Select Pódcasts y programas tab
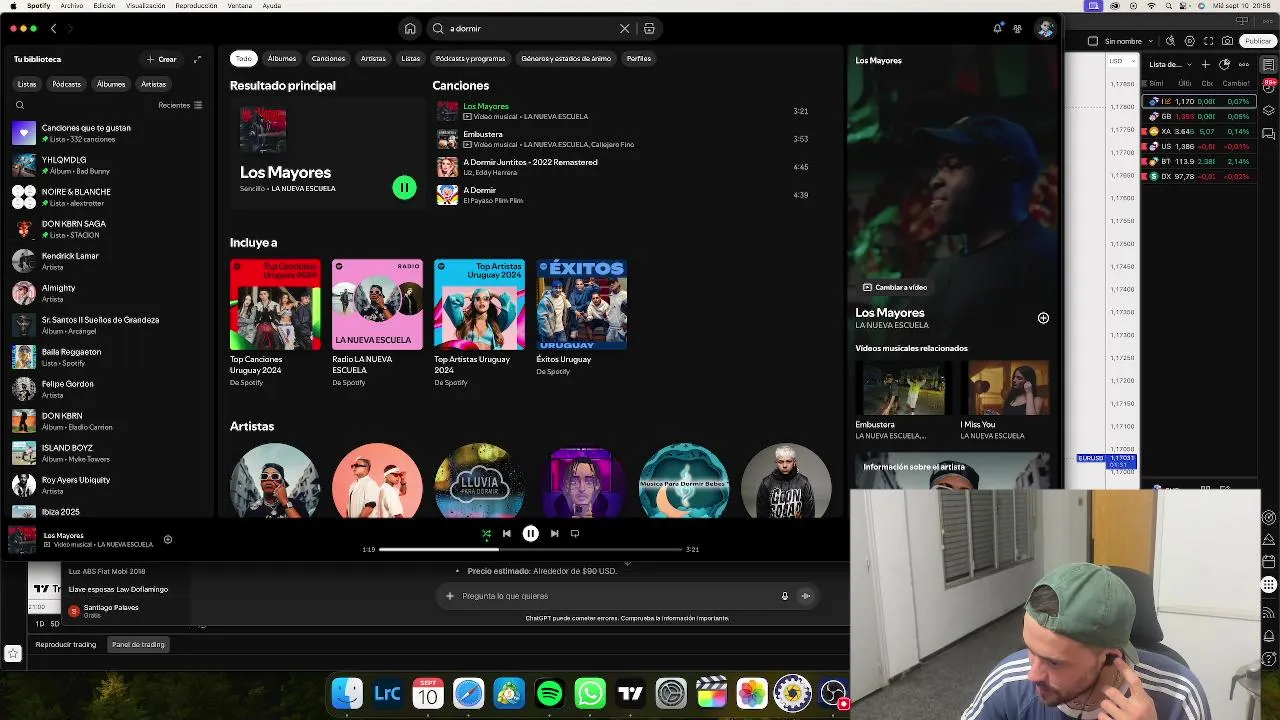Screen dimensions: 1280x720 tap(470, 58)
